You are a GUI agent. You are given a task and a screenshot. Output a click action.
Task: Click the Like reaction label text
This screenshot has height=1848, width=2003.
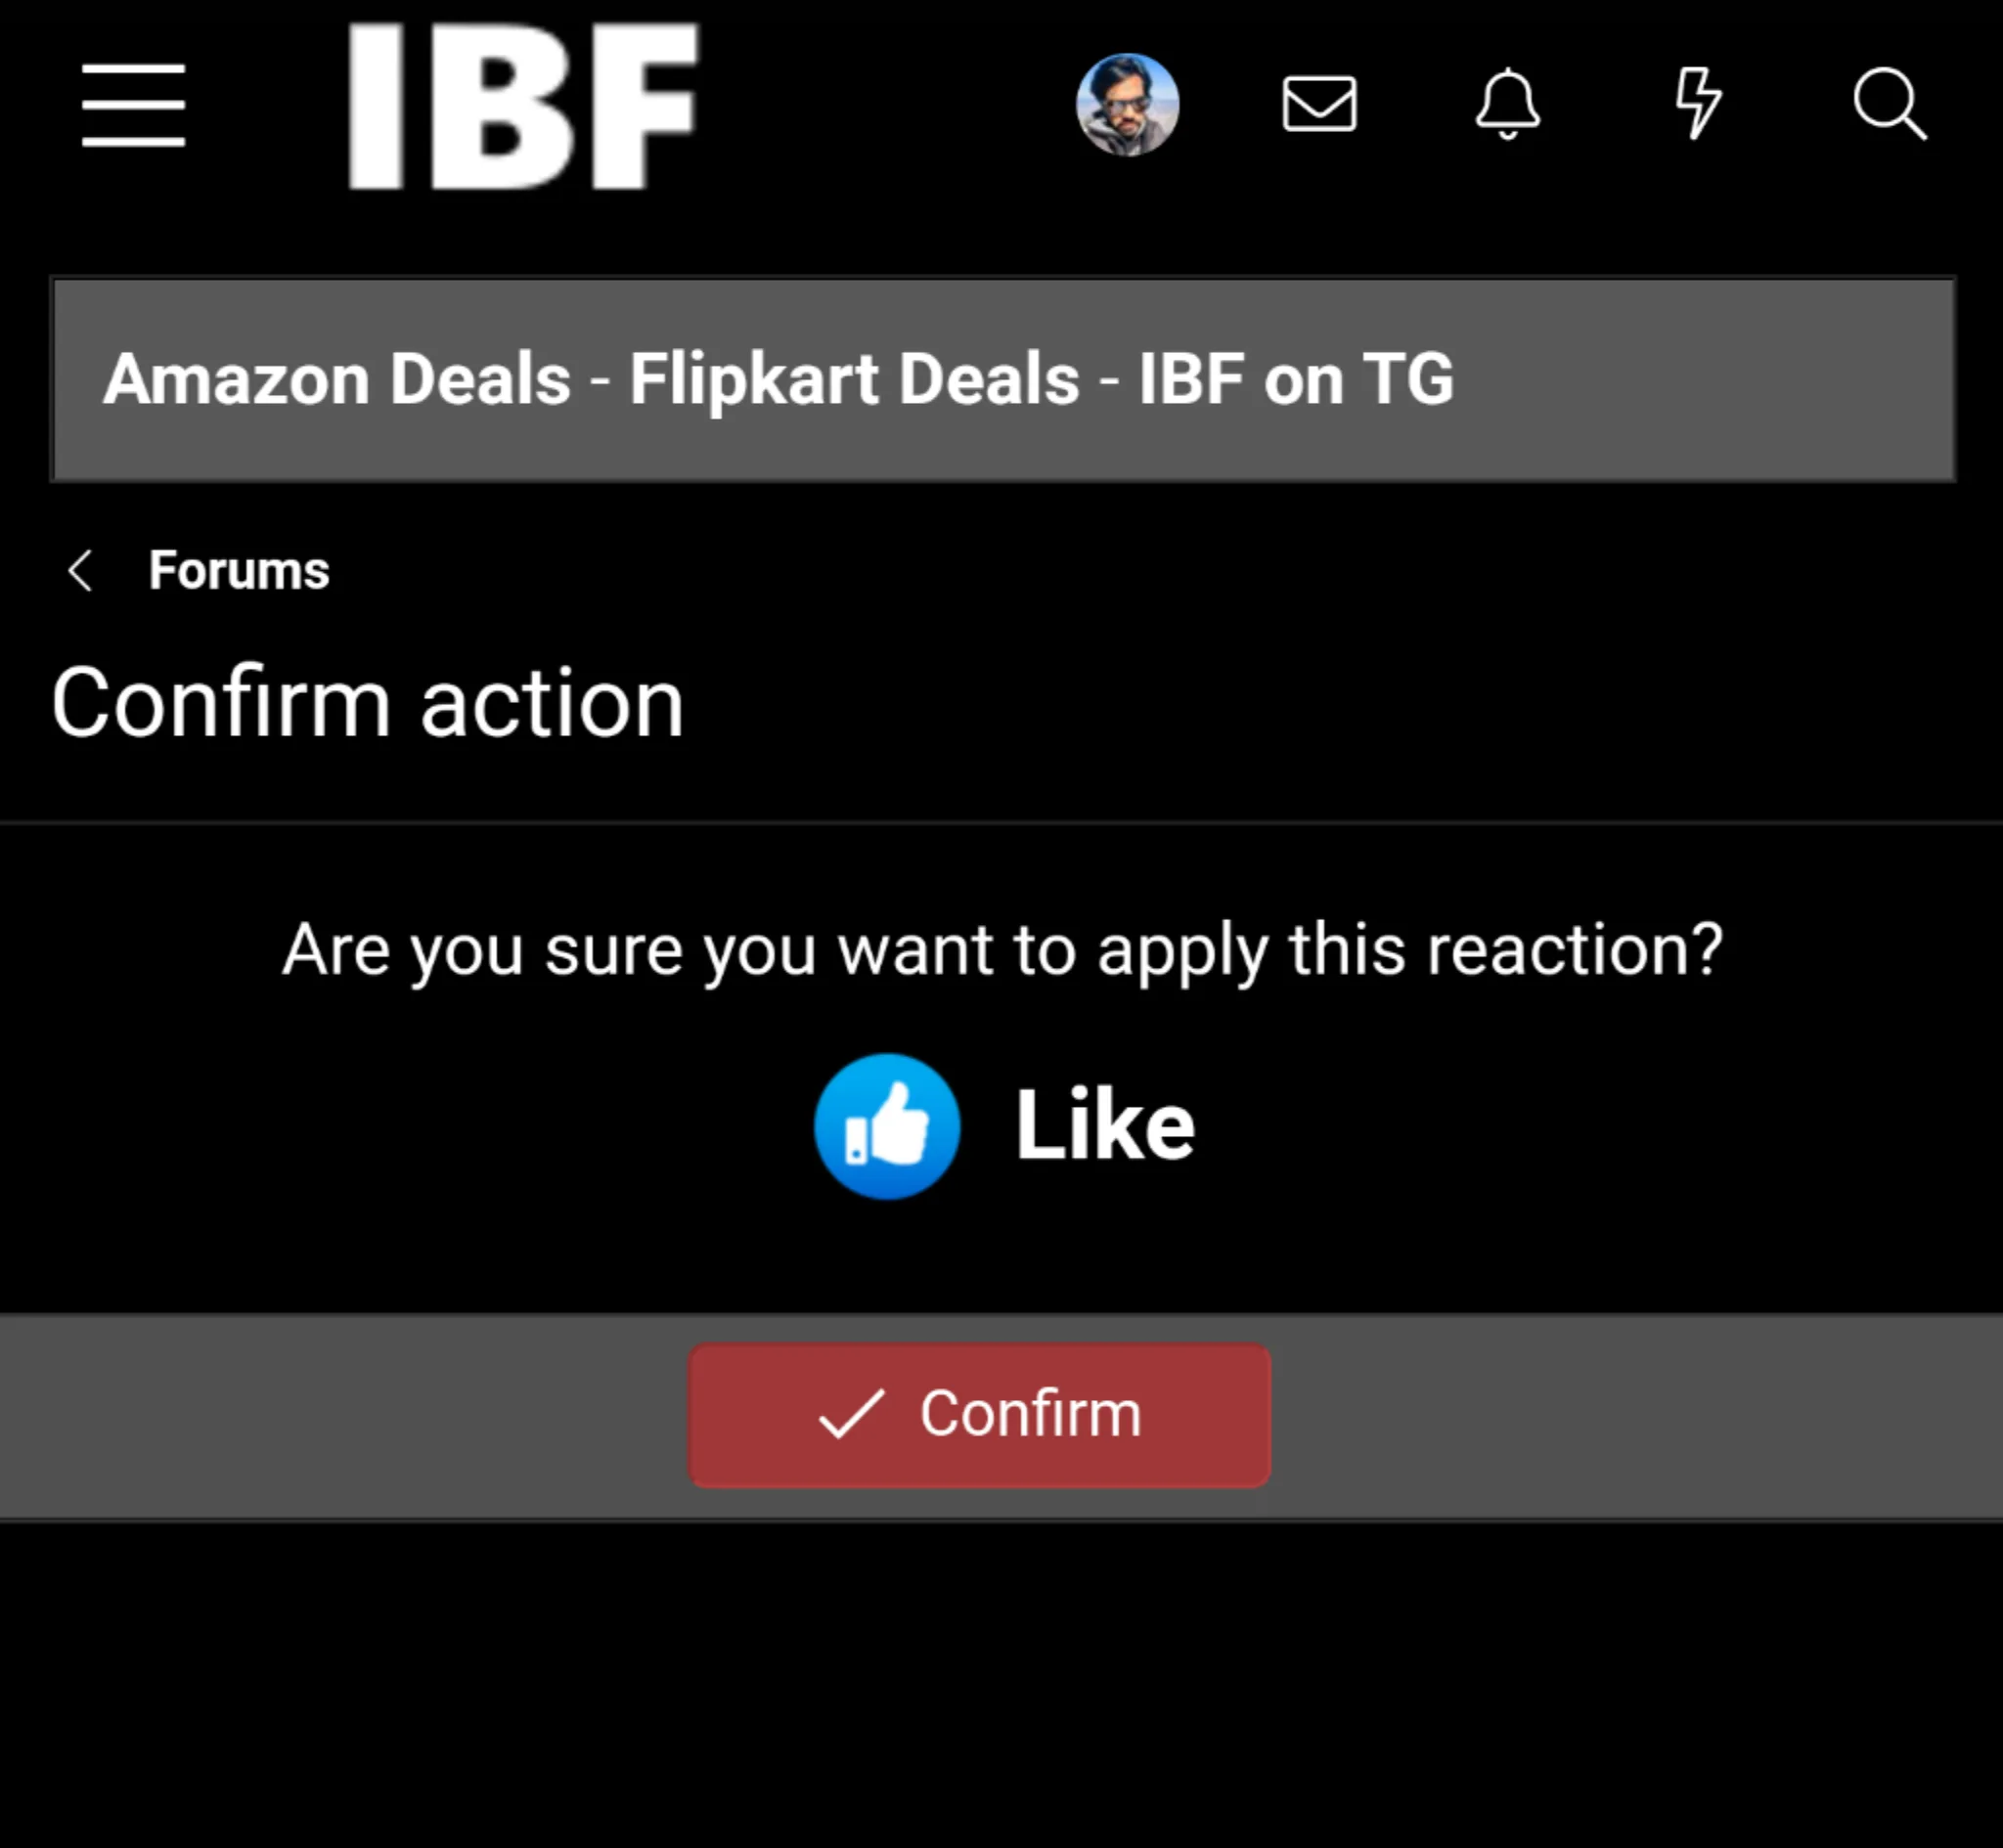click(1105, 1126)
